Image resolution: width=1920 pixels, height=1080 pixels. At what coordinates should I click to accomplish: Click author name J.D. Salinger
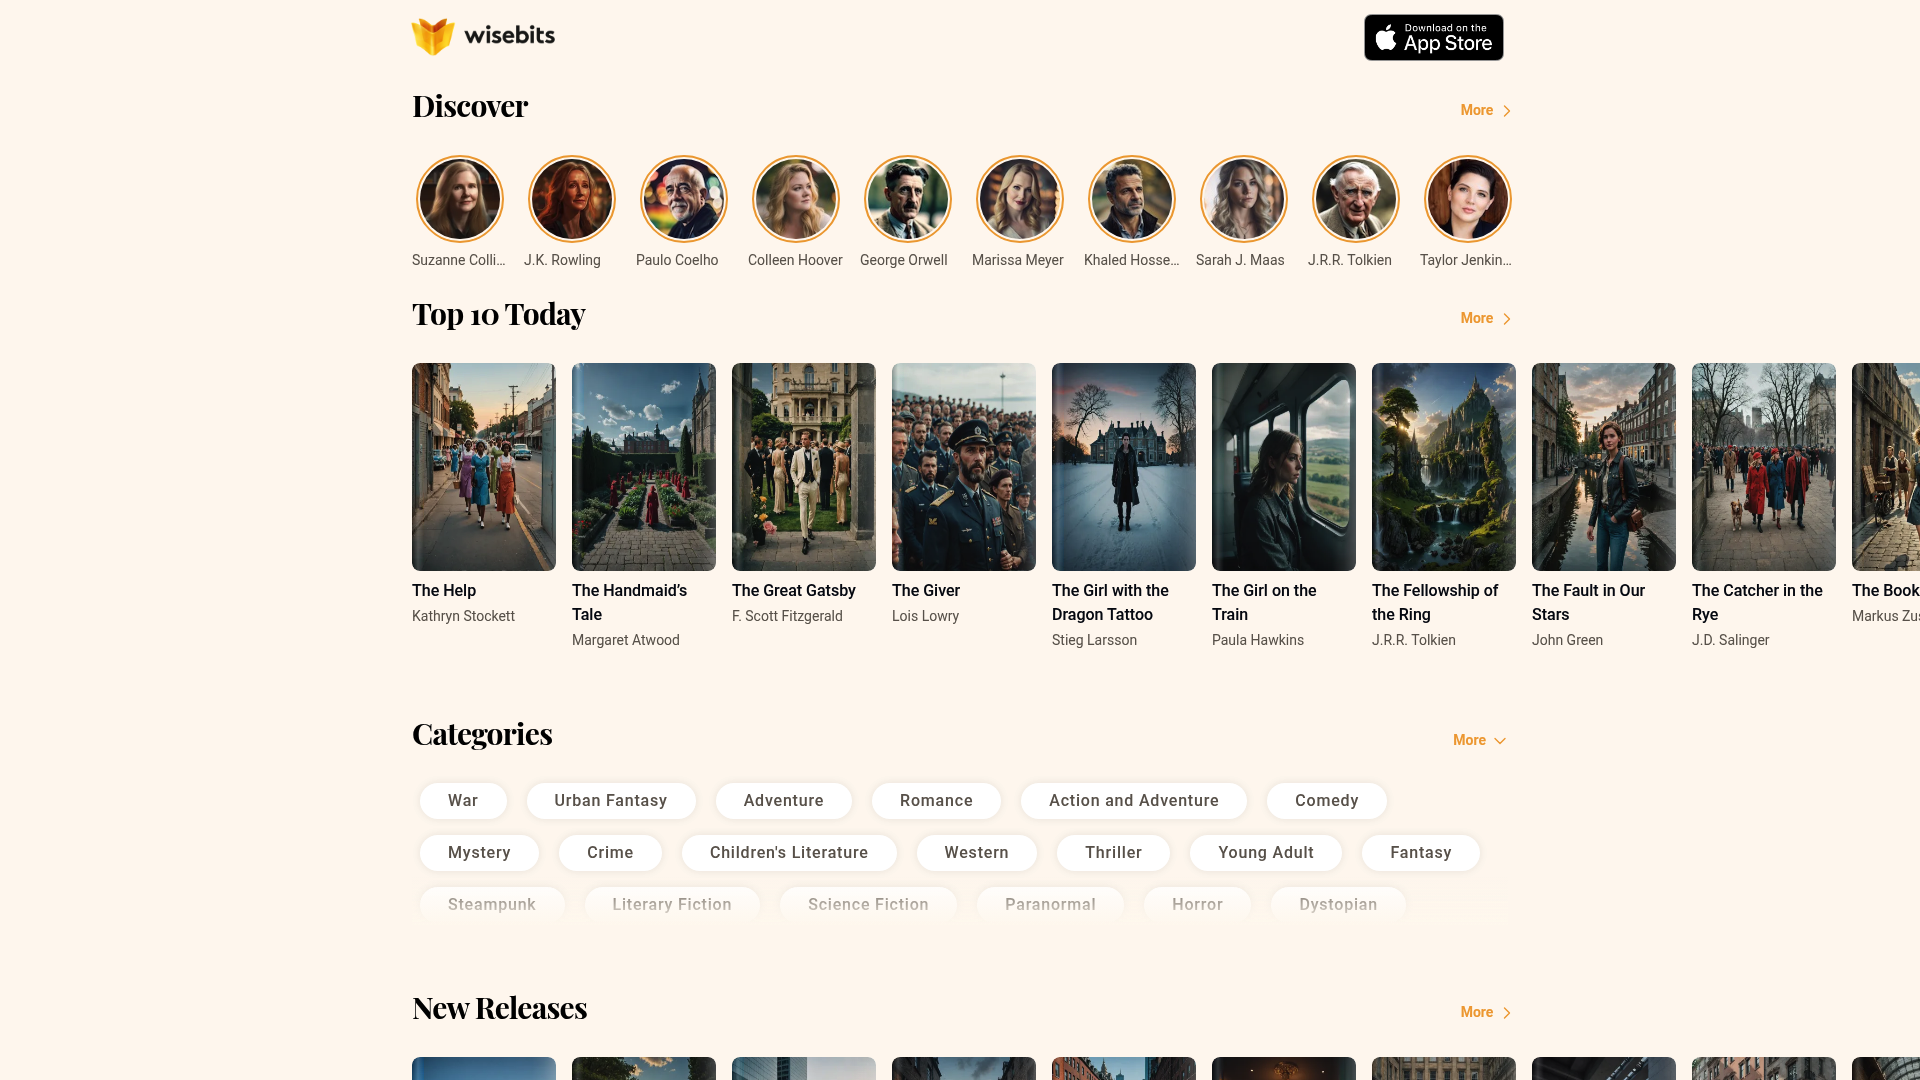click(x=1730, y=640)
